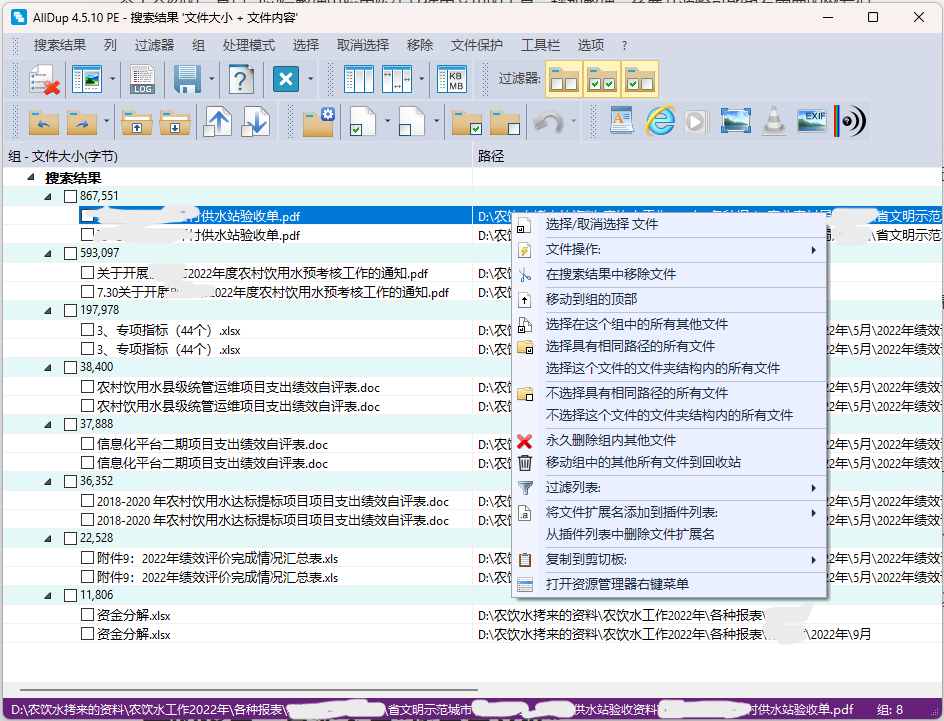Click the first column layout icon

(359, 79)
